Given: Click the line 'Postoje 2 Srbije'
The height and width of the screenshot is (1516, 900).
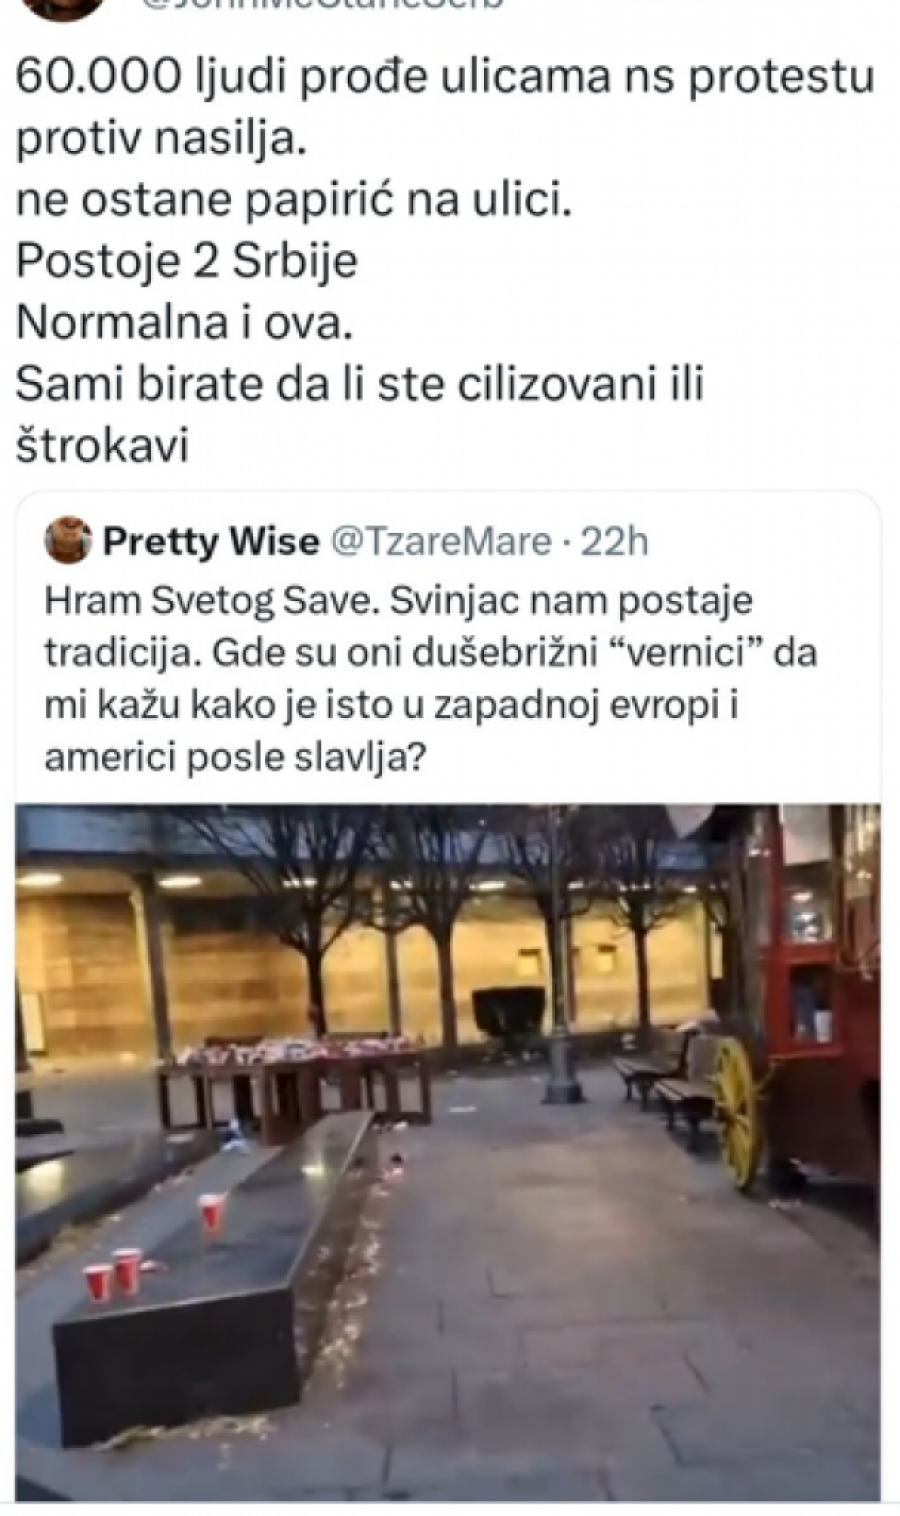Looking at the screenshot, I should [187, 262].
